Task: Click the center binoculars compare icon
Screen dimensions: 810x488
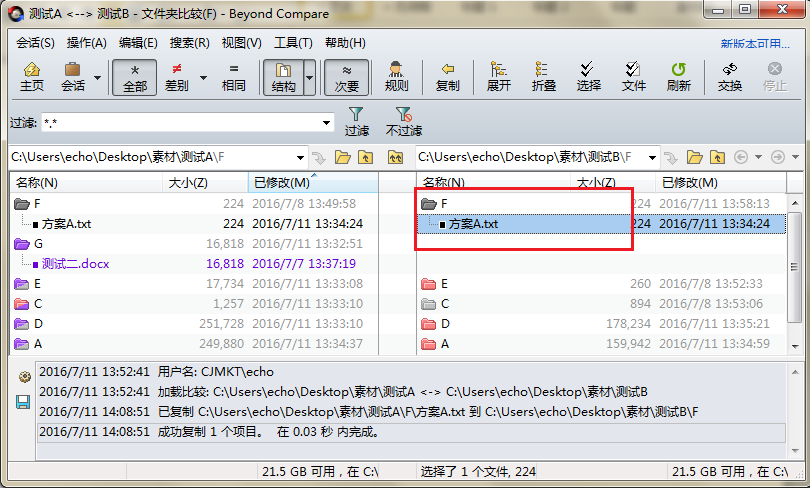Action: coord(396,158)
